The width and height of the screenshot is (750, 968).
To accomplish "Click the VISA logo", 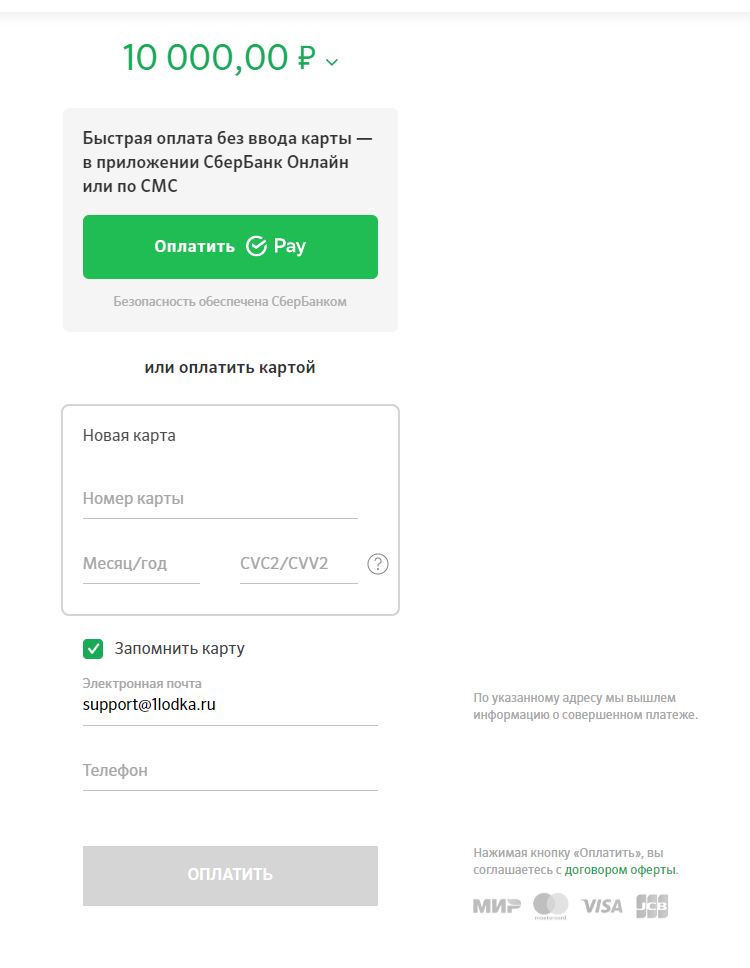I will click(x=602, y=906).
